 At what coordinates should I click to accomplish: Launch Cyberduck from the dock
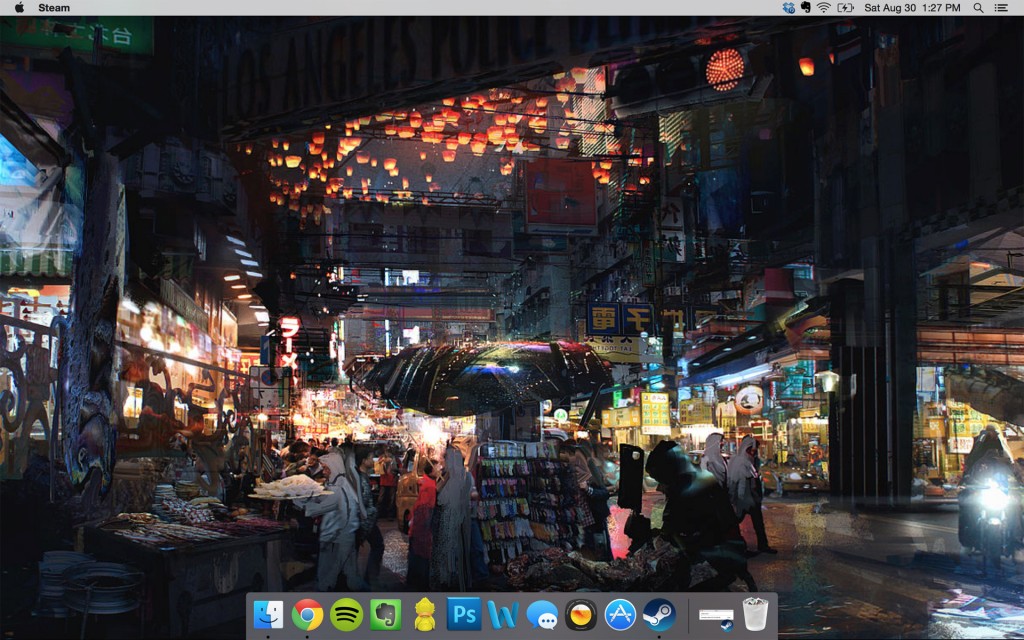[x=424, y=615]
